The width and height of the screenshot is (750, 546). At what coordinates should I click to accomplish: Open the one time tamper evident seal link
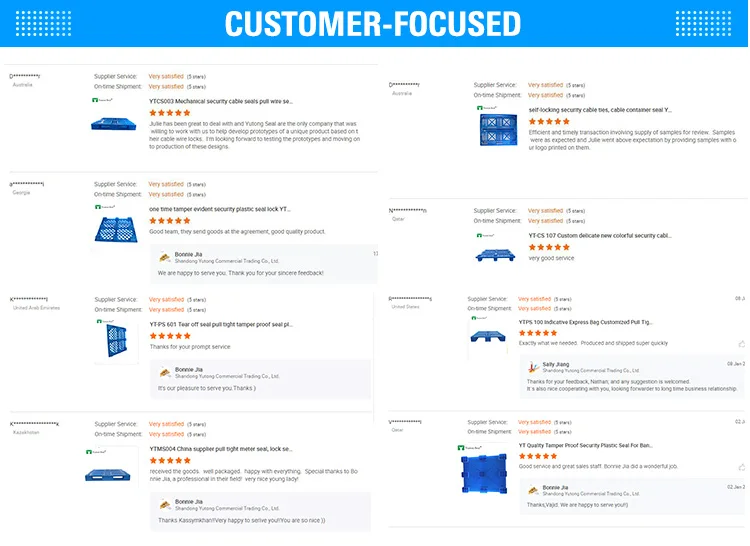[x=219, y=209]
